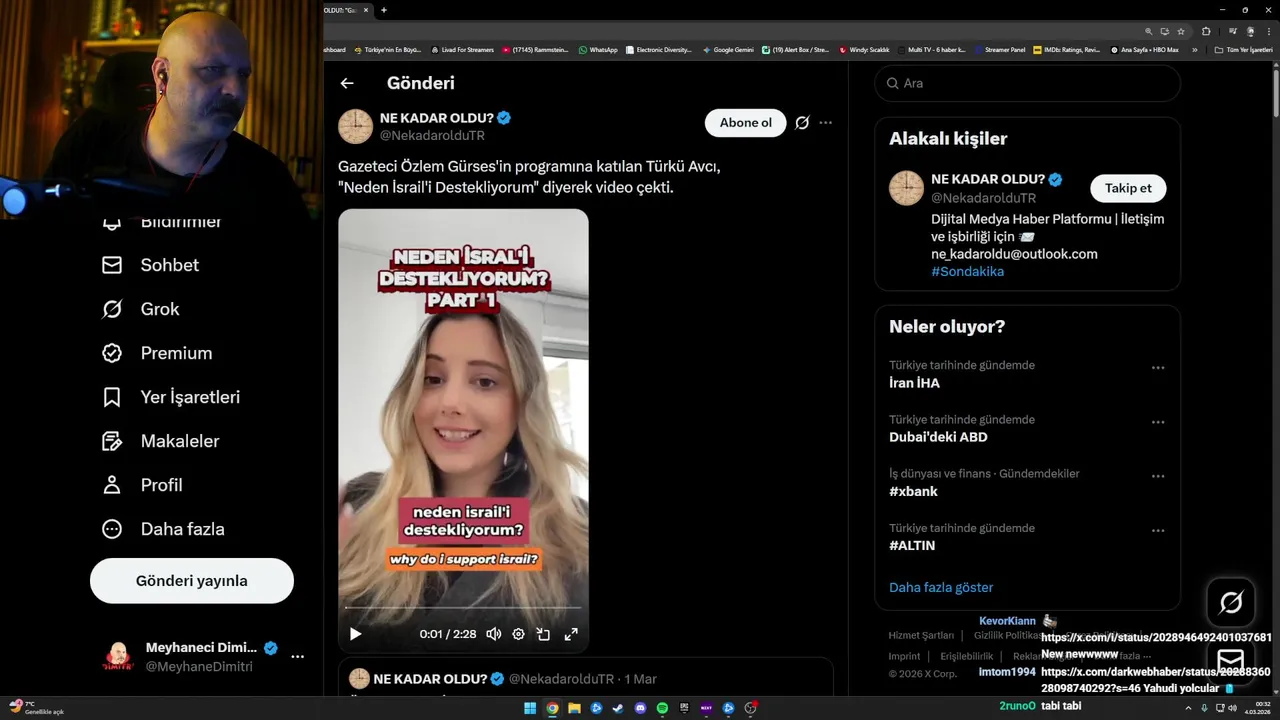
Task: Click Takip et for NE KADAR OLDU?
Action: point(1128,188)
